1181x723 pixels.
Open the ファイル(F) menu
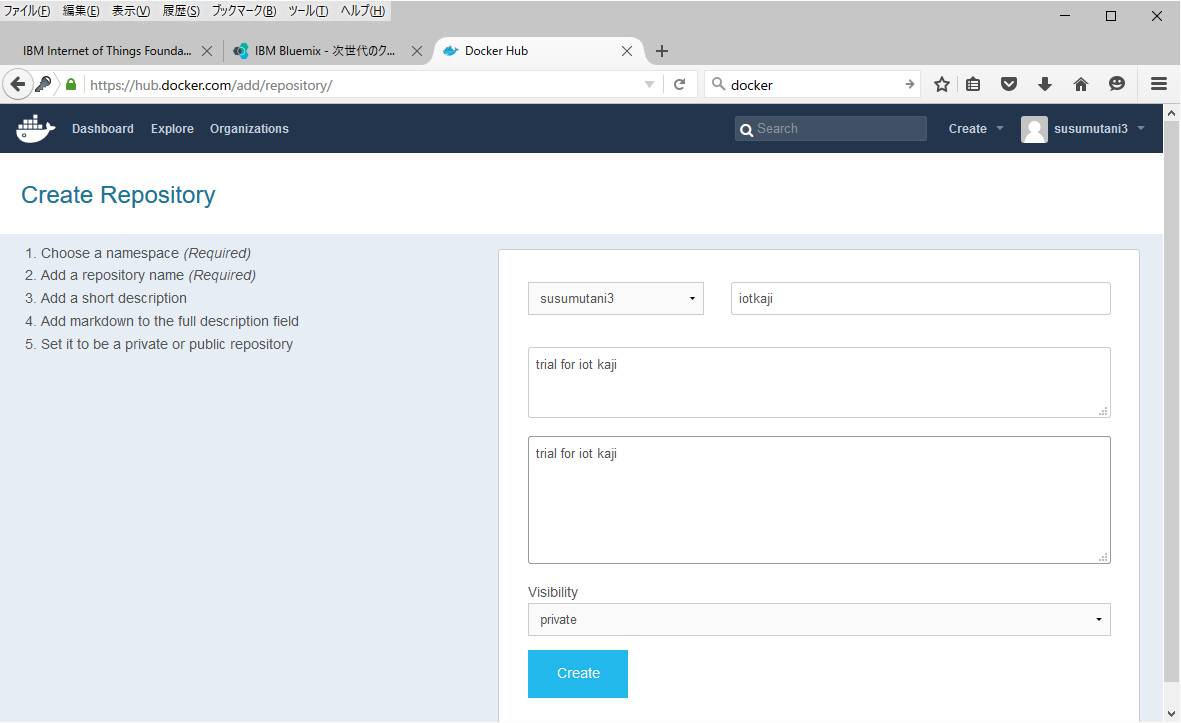tap(26, 11)
